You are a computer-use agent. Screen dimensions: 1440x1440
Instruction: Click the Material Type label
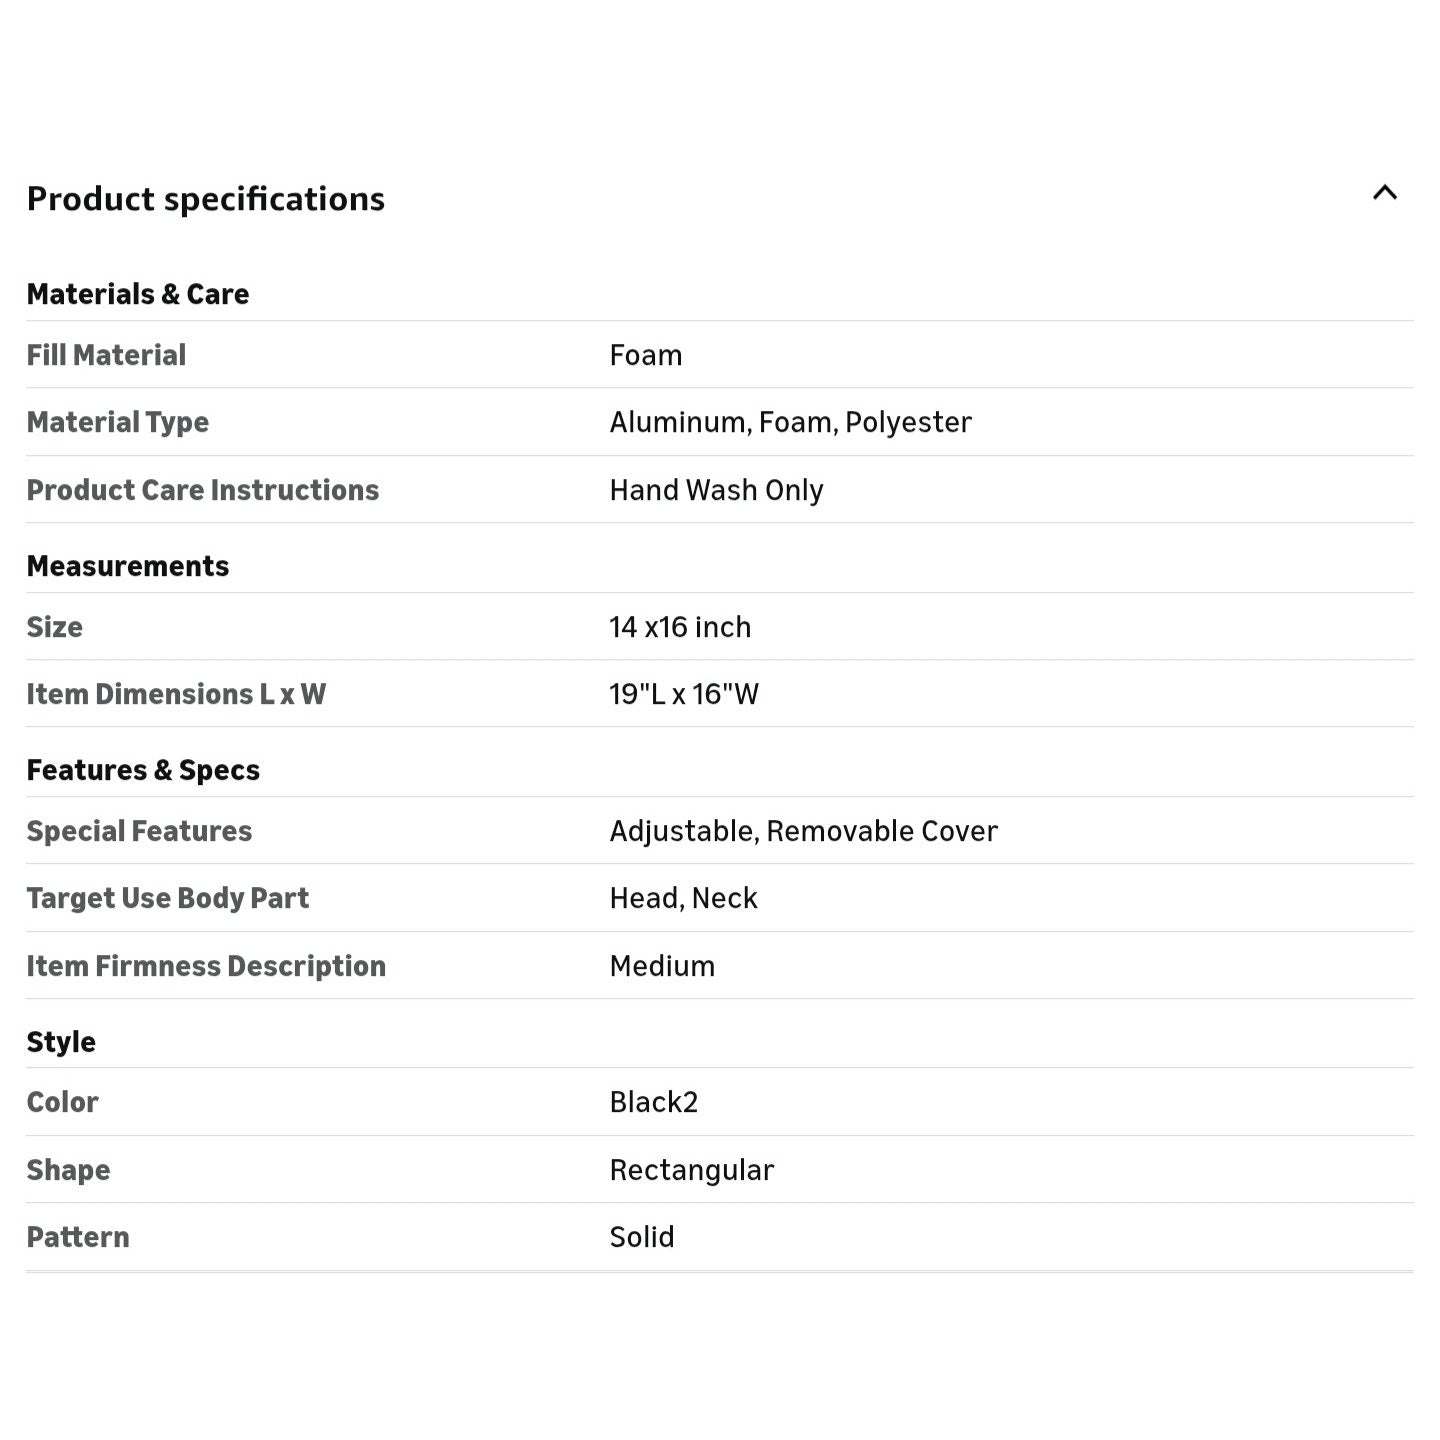click(118, 422)
